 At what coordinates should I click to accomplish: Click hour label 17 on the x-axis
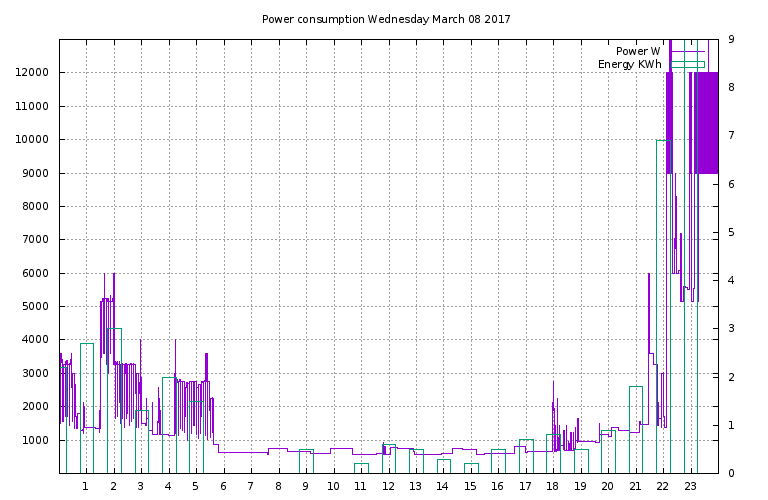pos(525,486)
